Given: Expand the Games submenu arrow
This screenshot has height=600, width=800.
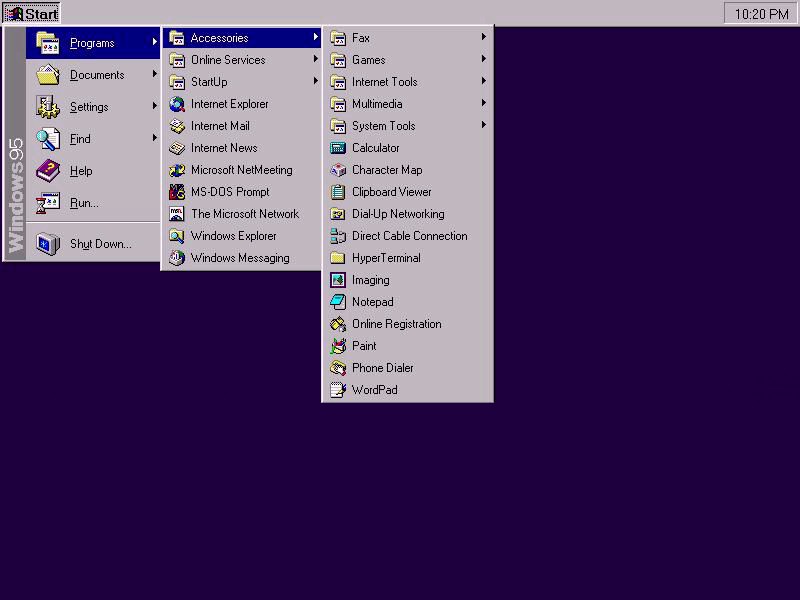Looking at the screenshot, I should click(484, 60).
